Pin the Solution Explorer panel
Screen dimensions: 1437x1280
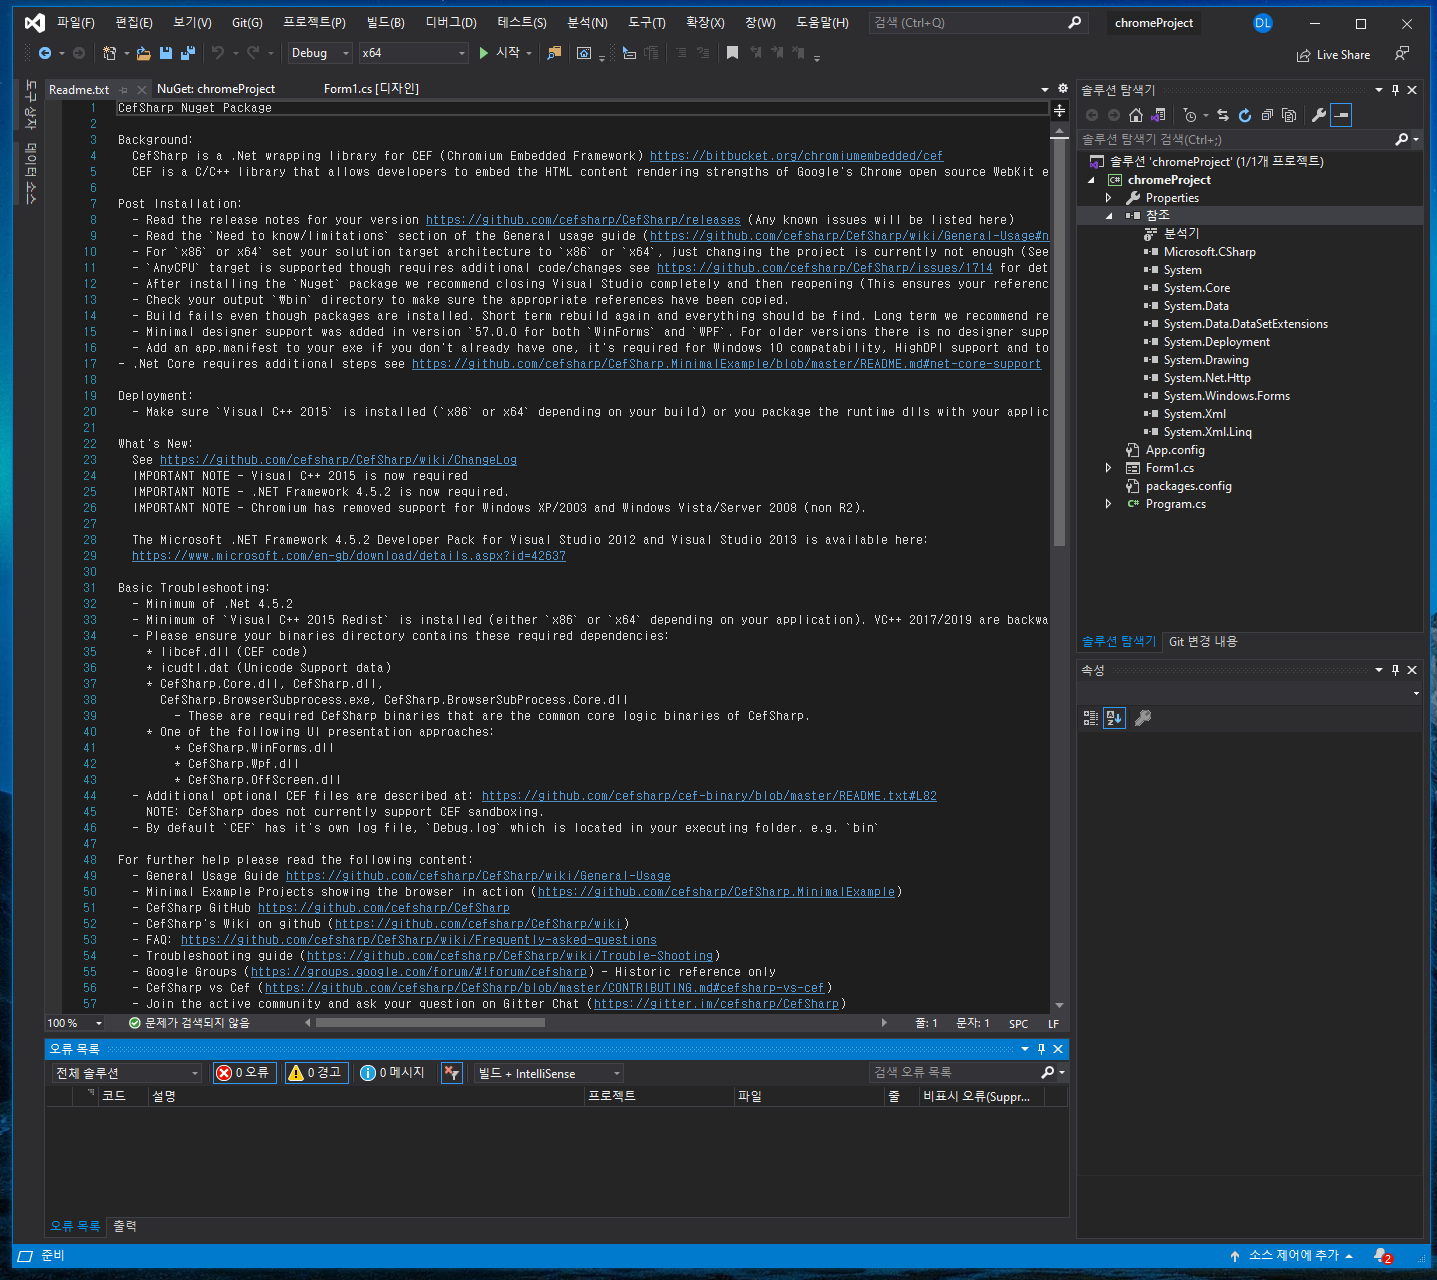point(1396,90)
